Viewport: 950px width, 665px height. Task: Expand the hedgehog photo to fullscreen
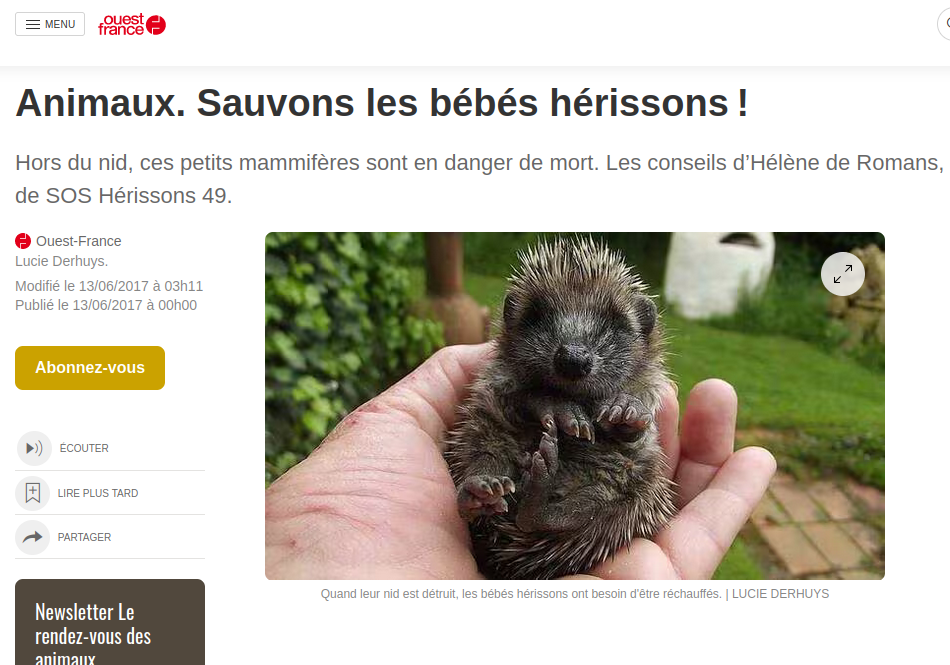click(843, 274)
